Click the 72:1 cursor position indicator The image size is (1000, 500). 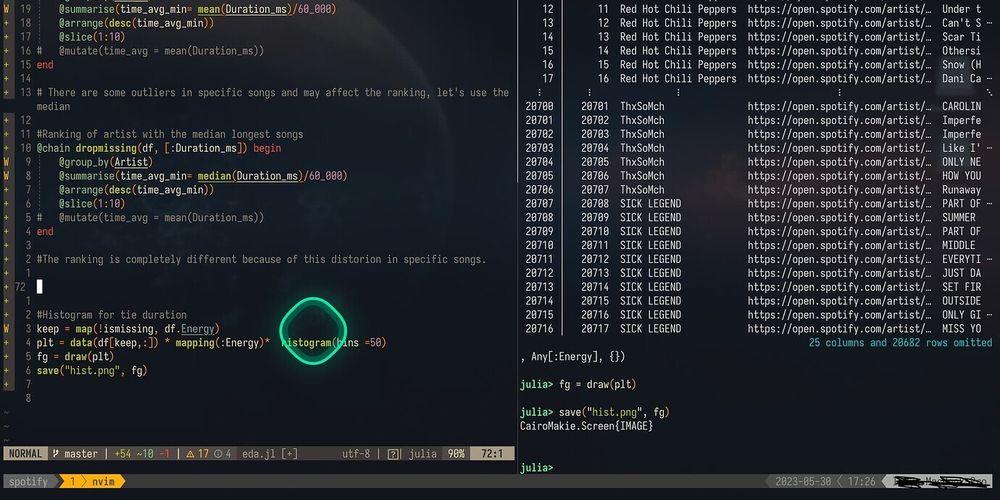coord(492,453)
